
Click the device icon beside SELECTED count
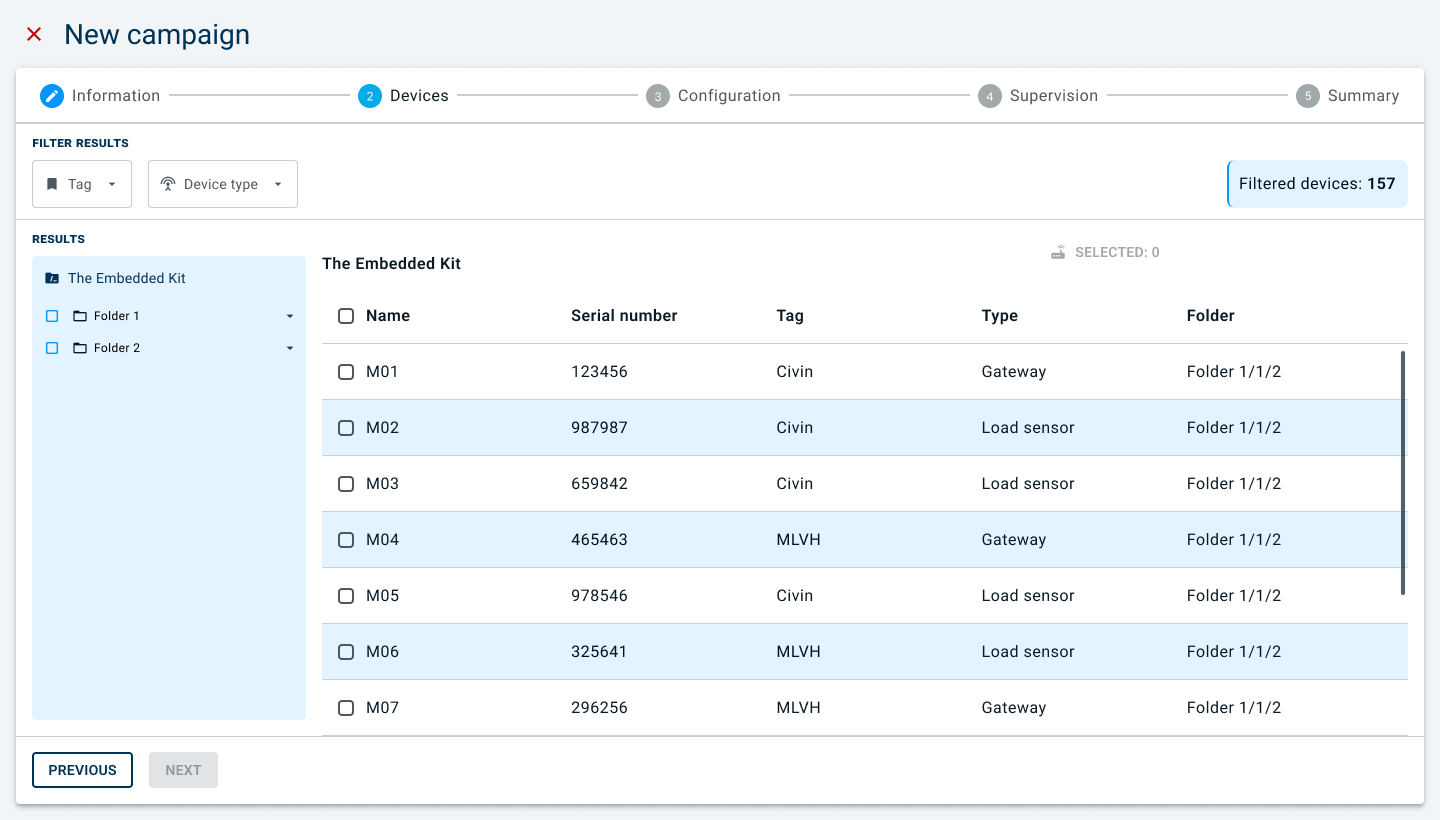[x=1058, y=253]
